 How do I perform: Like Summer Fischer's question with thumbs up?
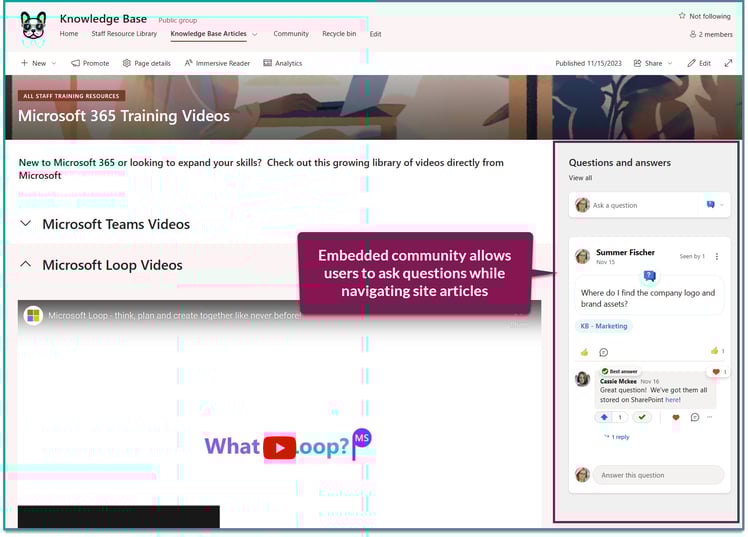click(x=584, y=352)
